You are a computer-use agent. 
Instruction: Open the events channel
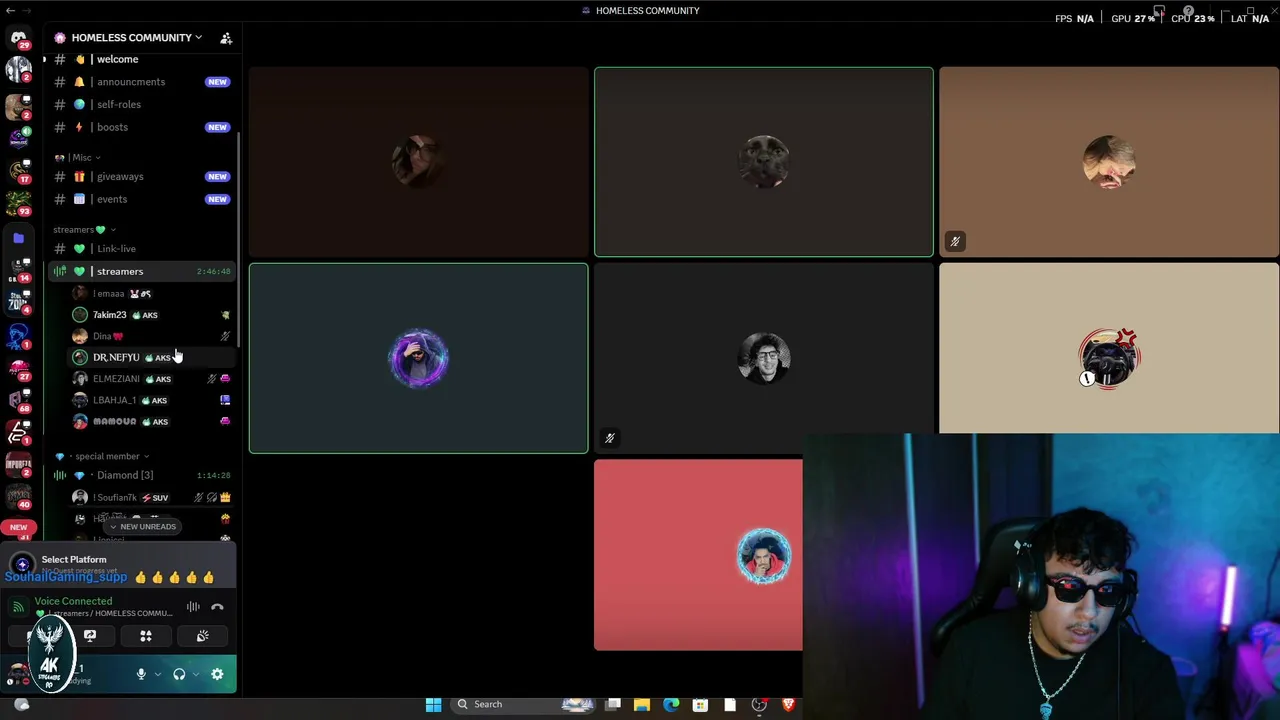point(141,199)
